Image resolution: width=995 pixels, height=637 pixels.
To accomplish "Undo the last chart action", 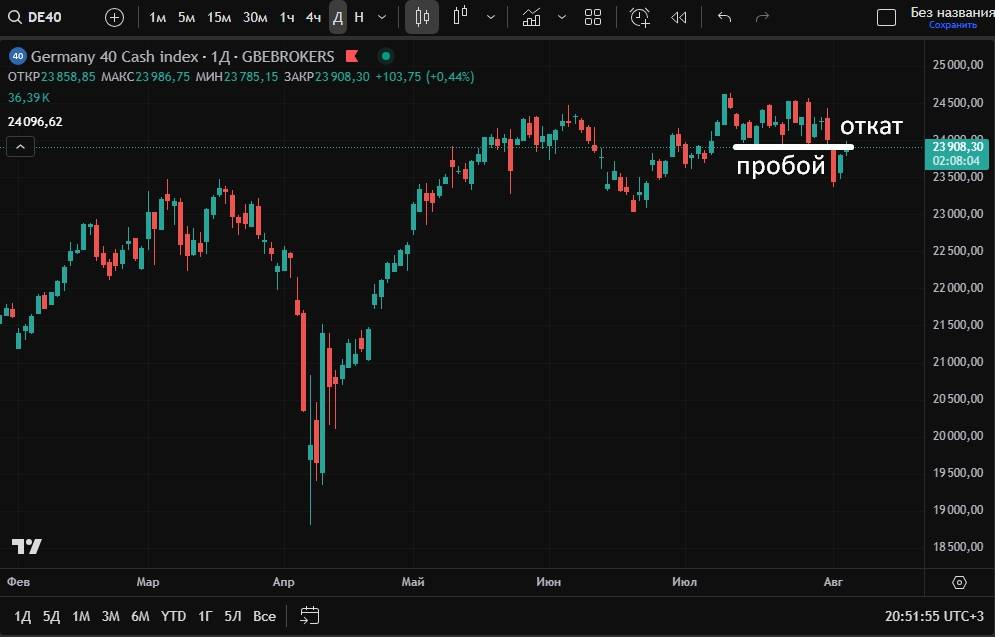I will pos(725,17).
